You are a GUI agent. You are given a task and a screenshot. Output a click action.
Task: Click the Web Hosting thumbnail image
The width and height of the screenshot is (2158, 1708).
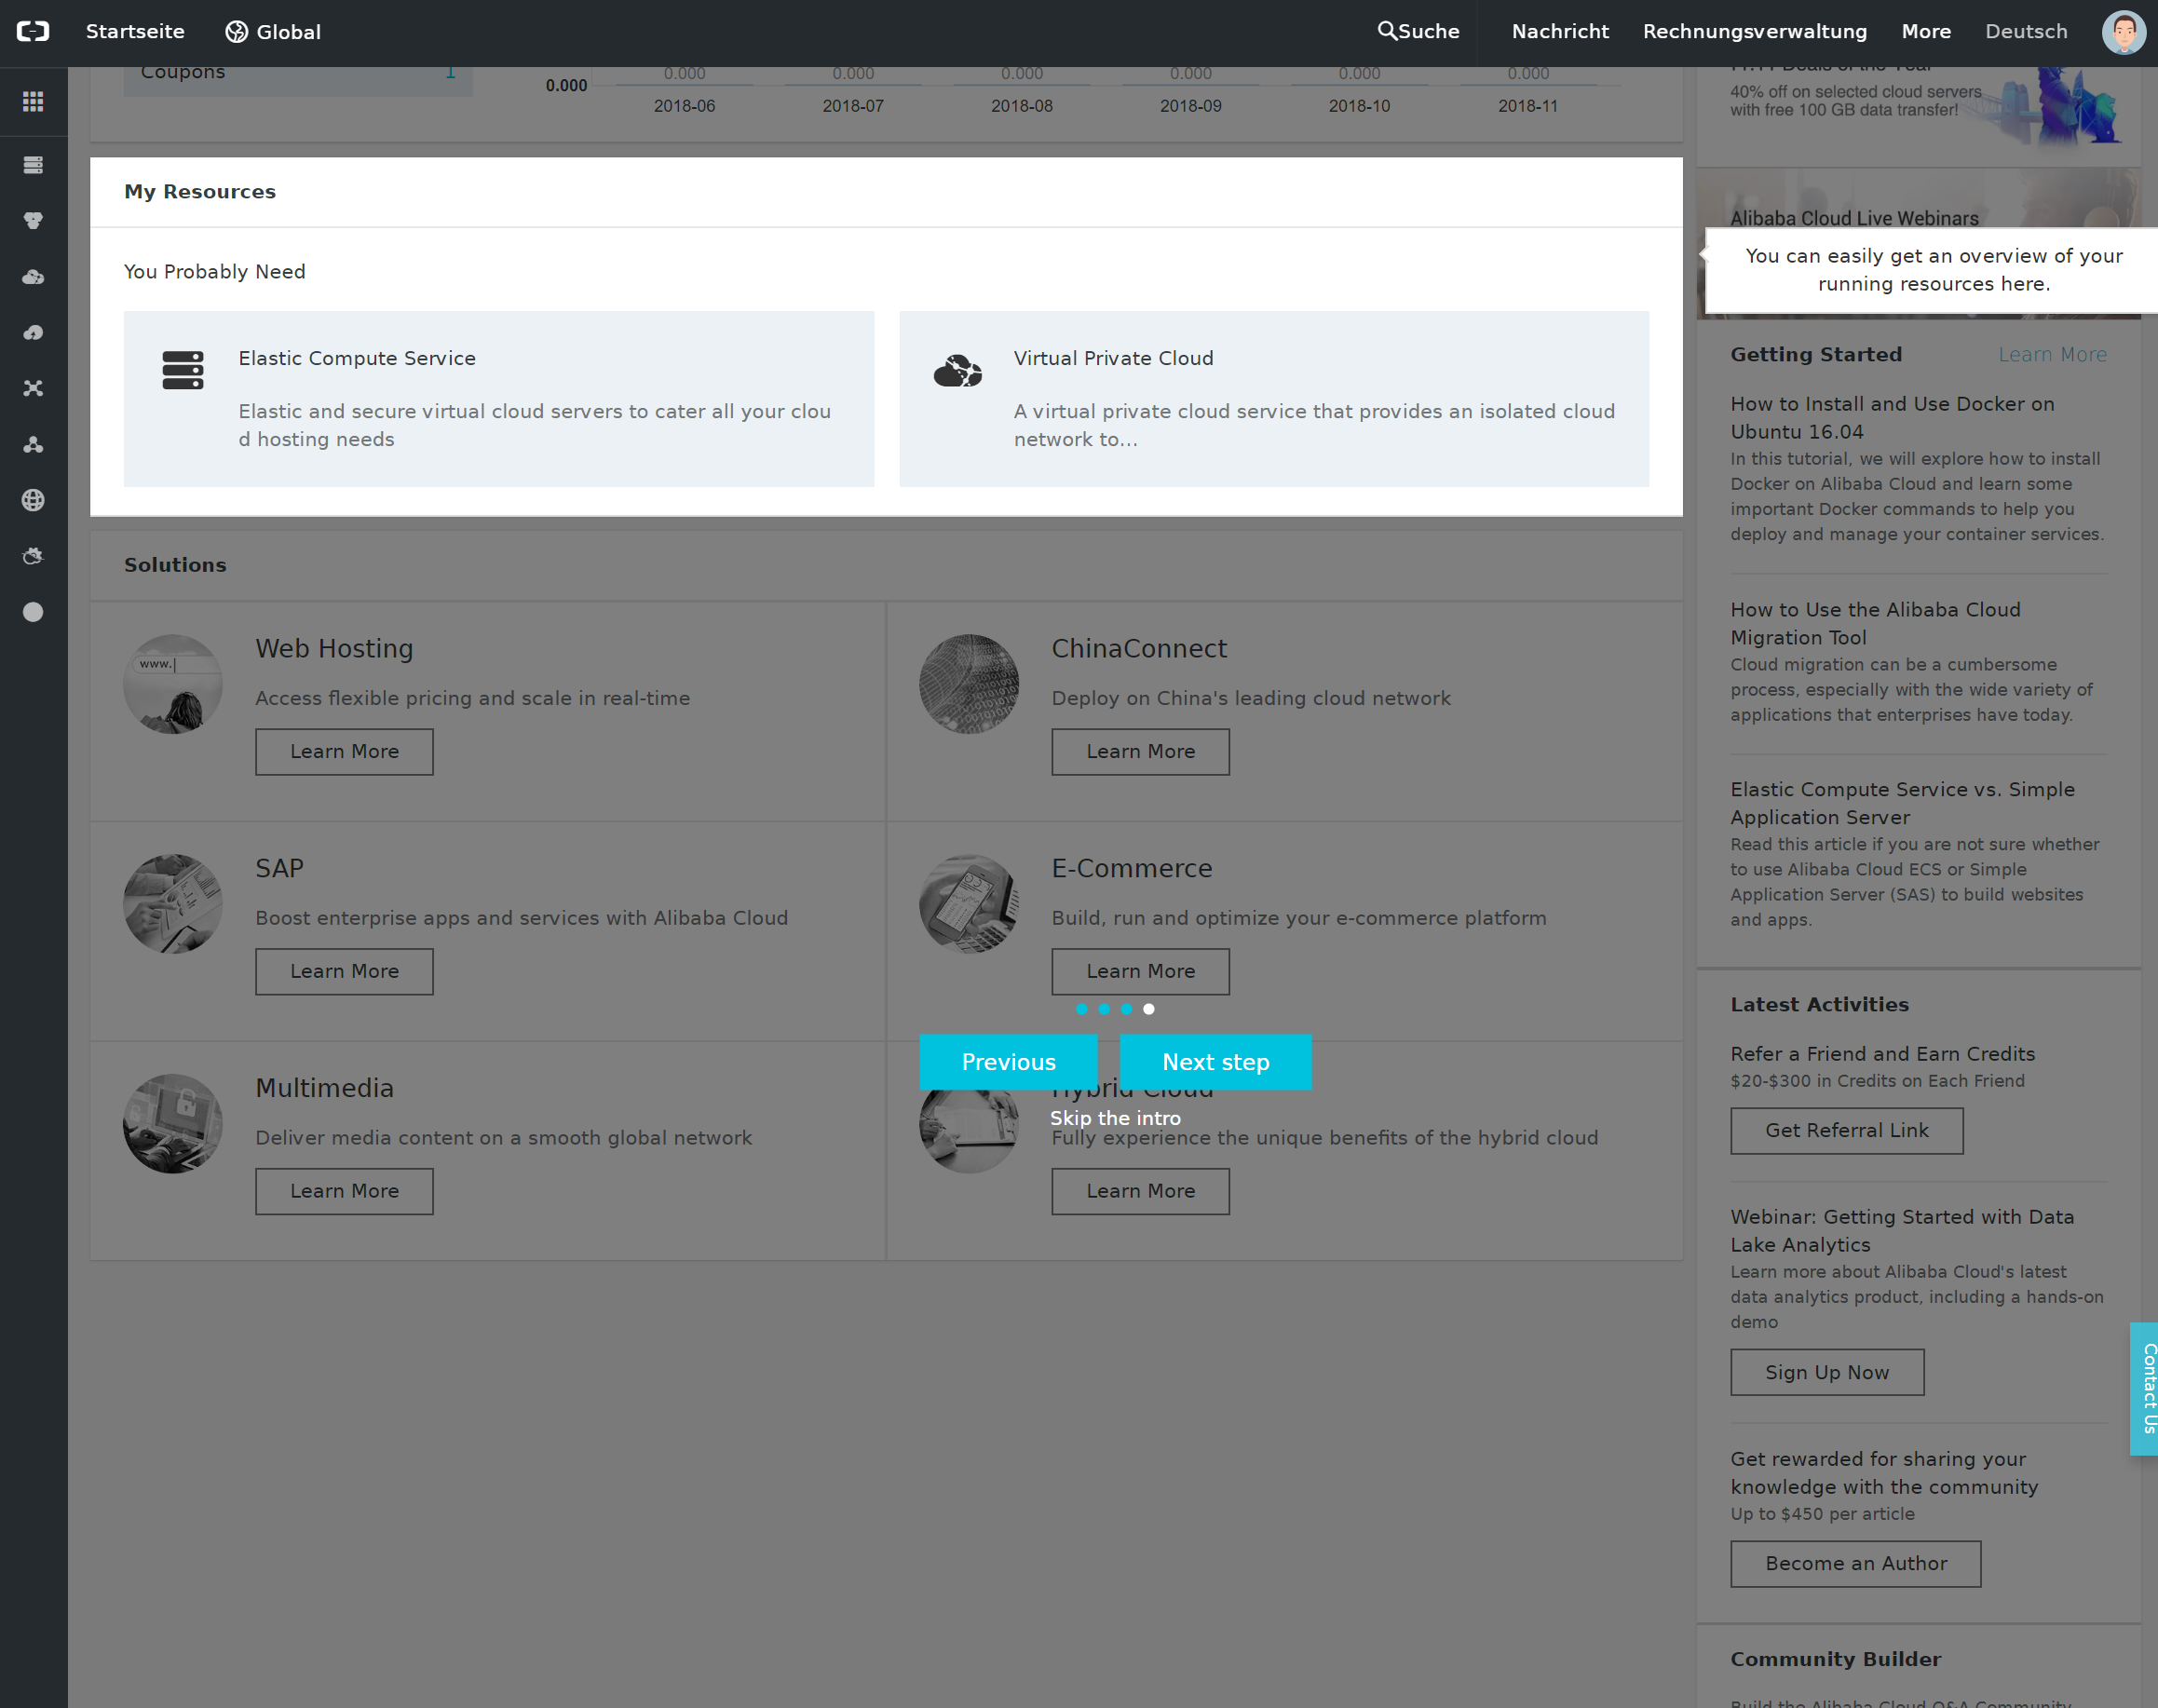(173, 684)
